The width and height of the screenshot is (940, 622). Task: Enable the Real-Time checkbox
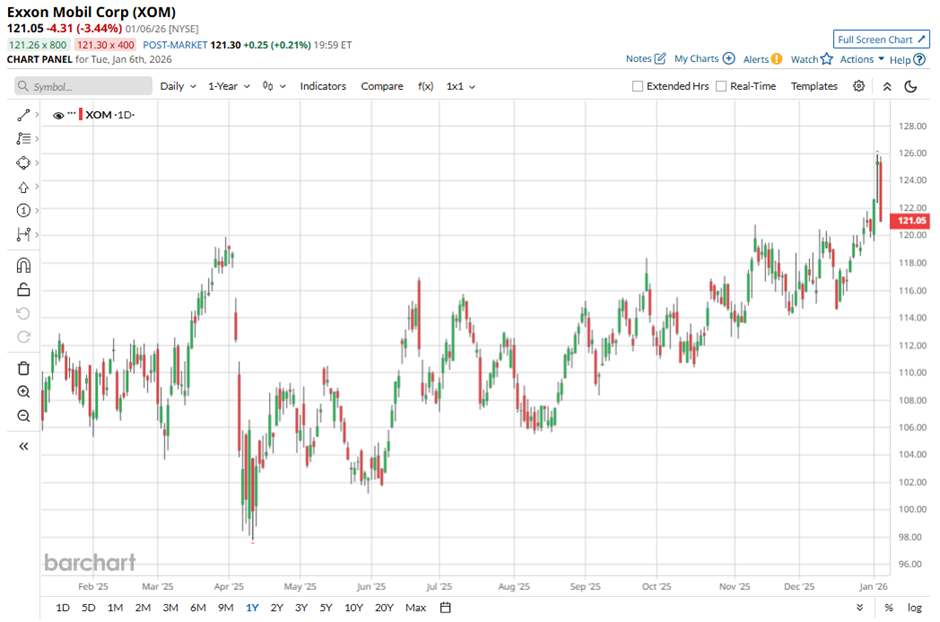[721, 86]
